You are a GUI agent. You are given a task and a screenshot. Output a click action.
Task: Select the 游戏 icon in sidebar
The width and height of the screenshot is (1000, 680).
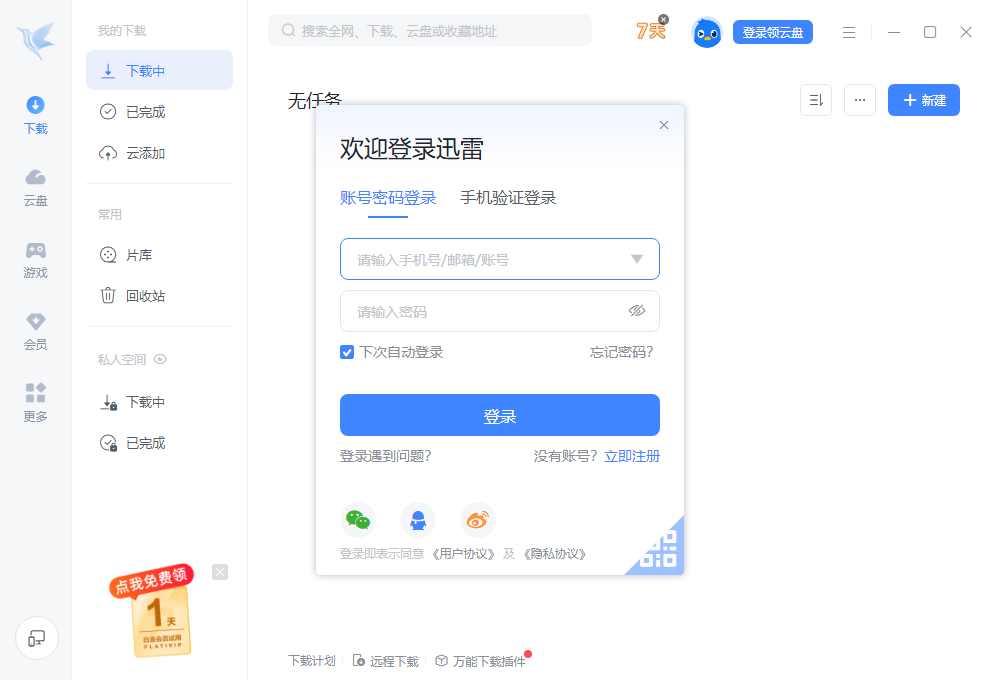coord(35,259)
